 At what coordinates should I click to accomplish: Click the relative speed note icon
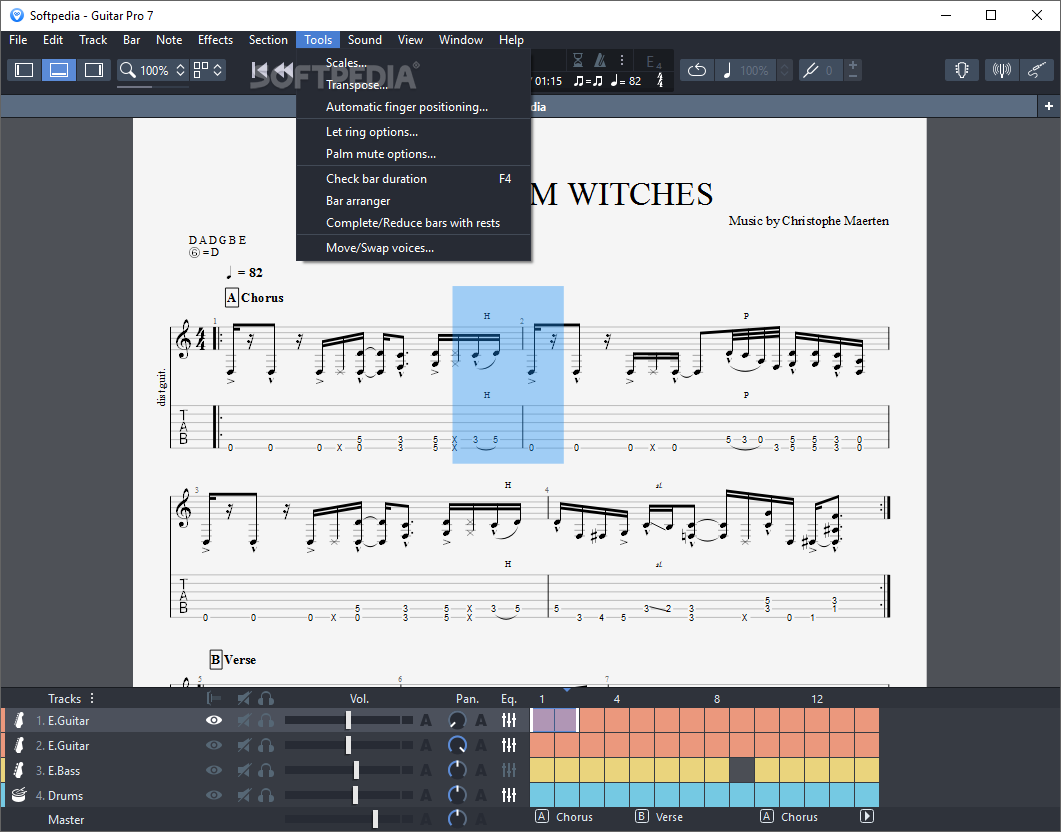pyautogui.click(x=727, y=70)
